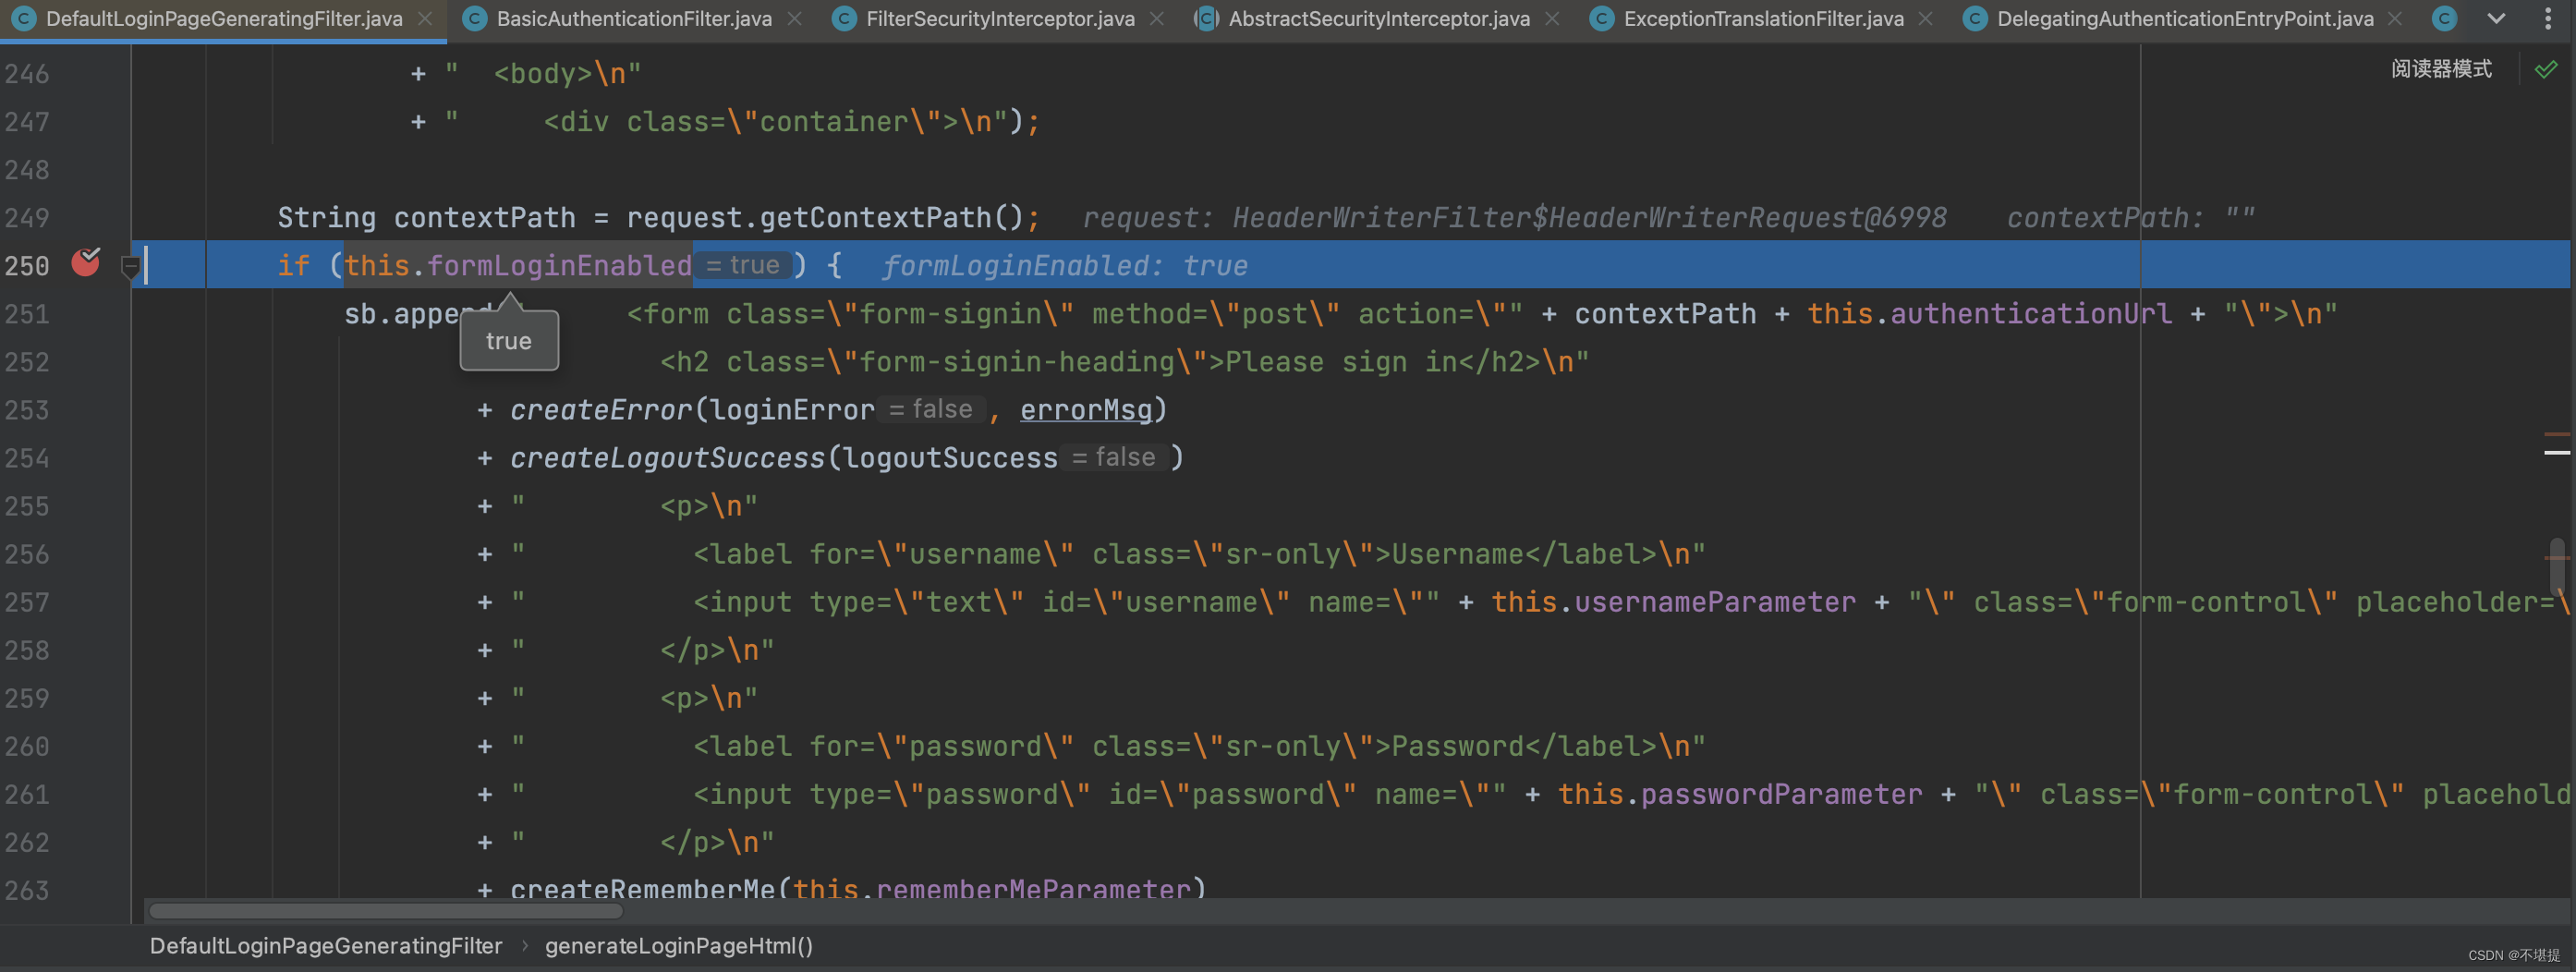
Task: Click formLoginEnabled field on line 250
Action: coord(560,266)
